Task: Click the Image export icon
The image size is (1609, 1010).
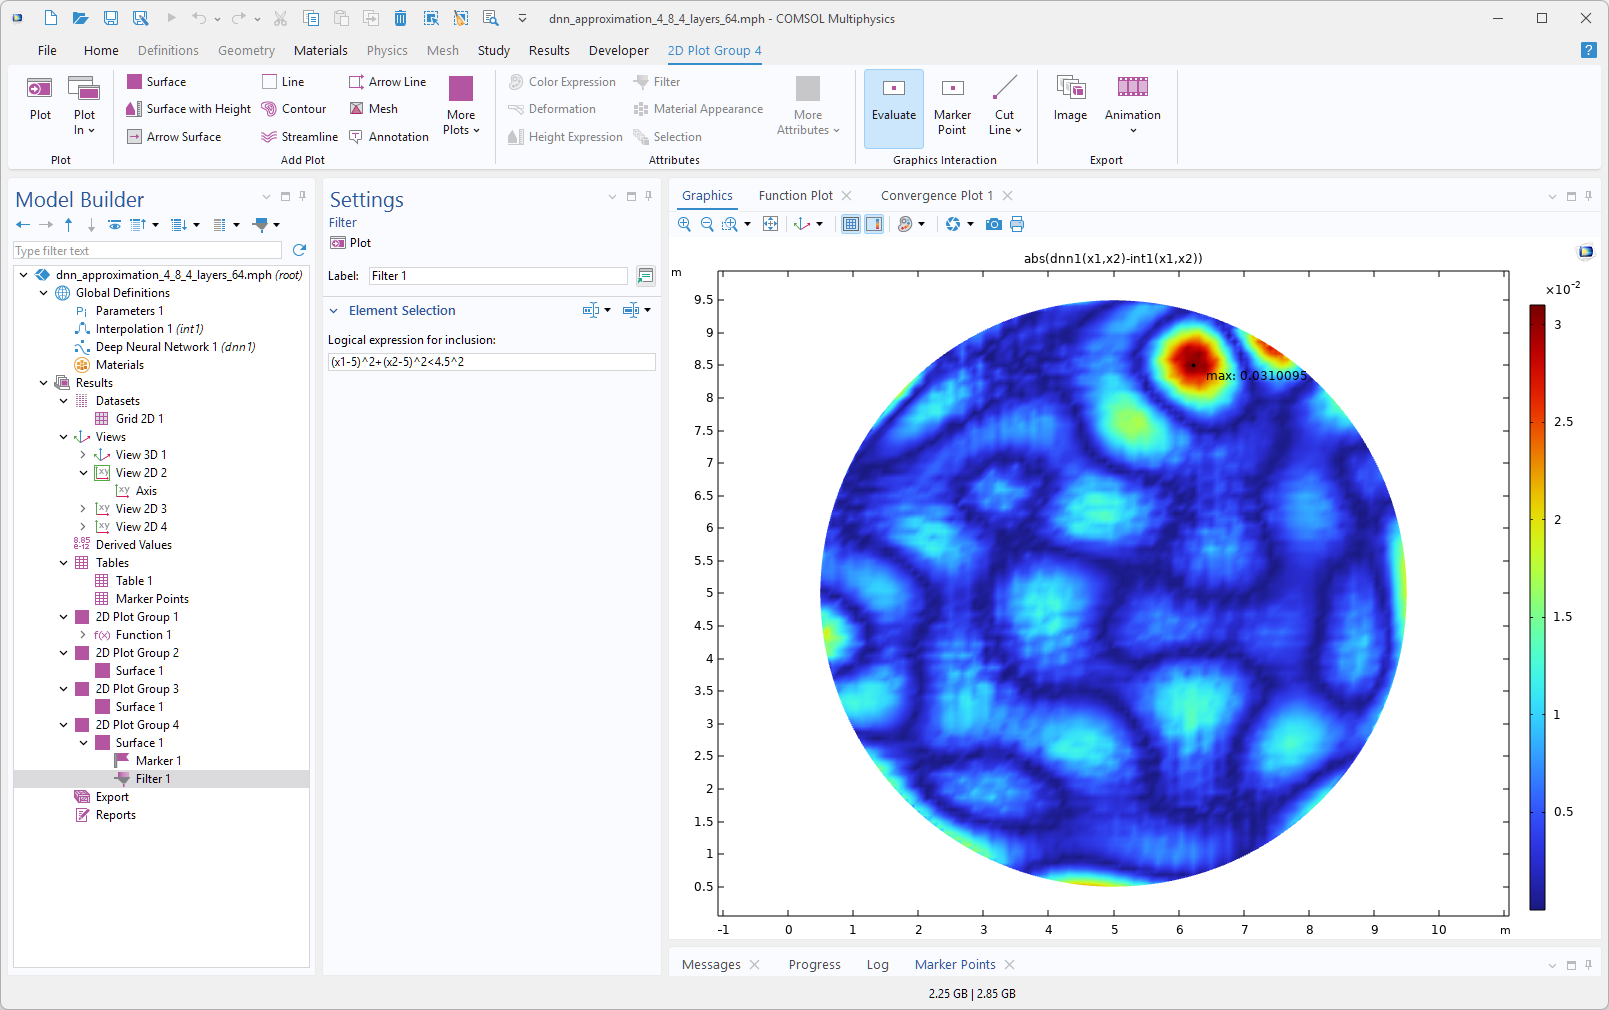Action: coord(1070,99)
